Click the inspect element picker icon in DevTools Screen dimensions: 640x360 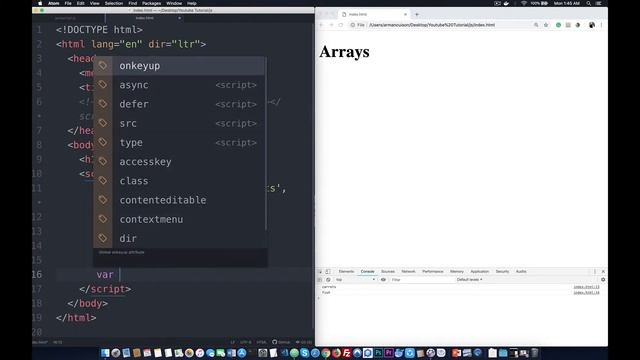click(320, 271)
